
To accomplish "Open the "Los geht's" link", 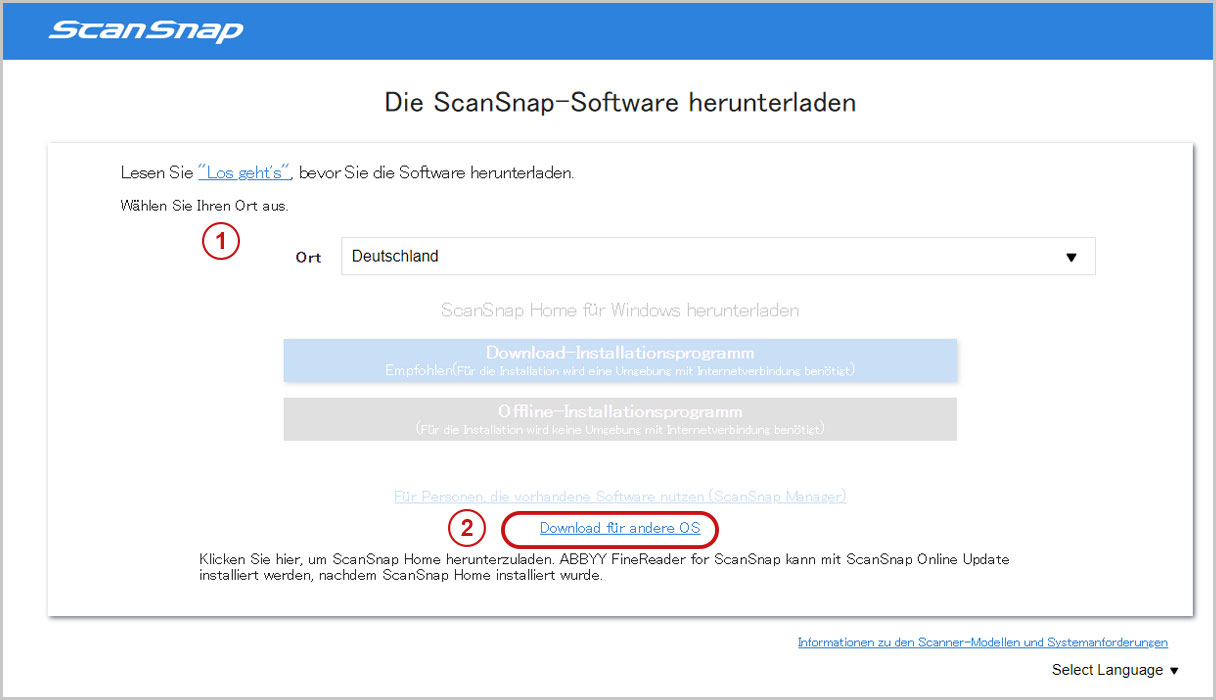I will point(244,172).
